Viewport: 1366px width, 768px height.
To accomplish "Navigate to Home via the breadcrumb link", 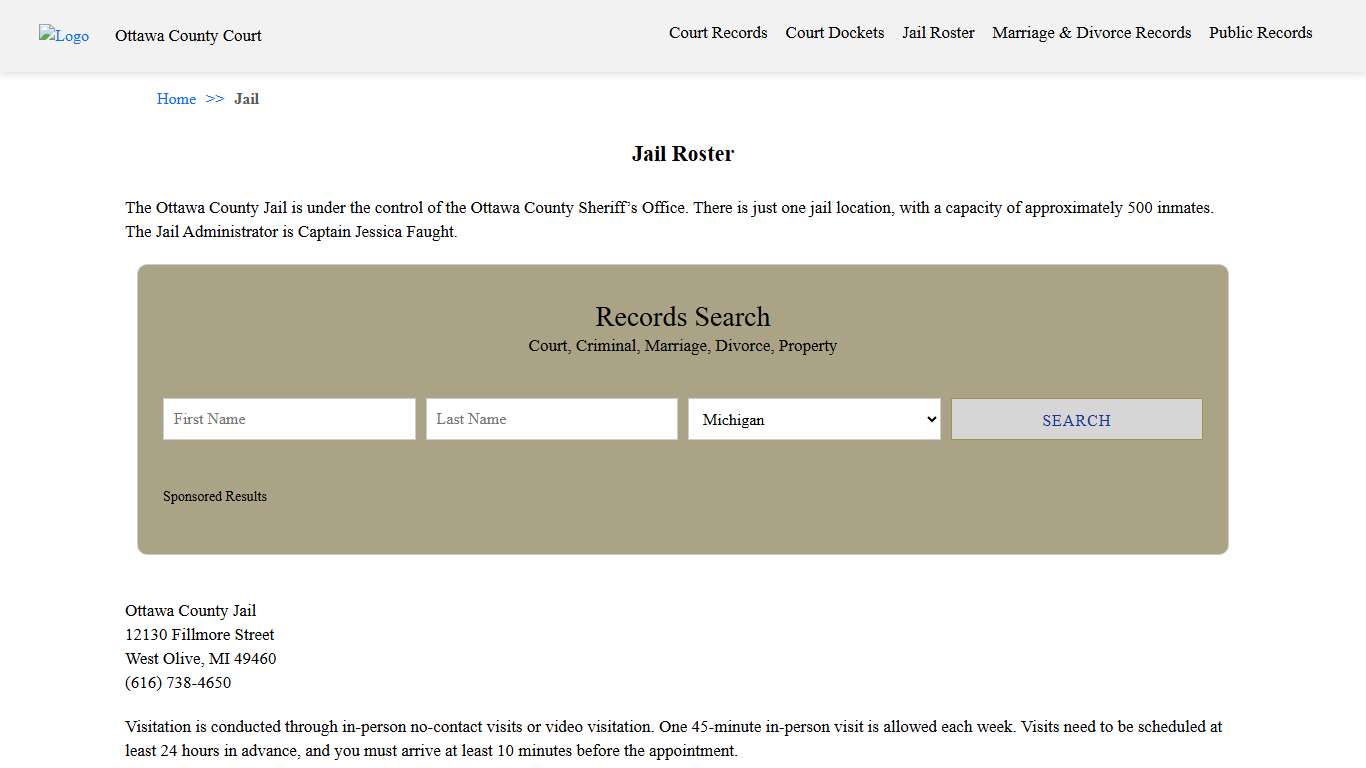I will tap(176, 99).
